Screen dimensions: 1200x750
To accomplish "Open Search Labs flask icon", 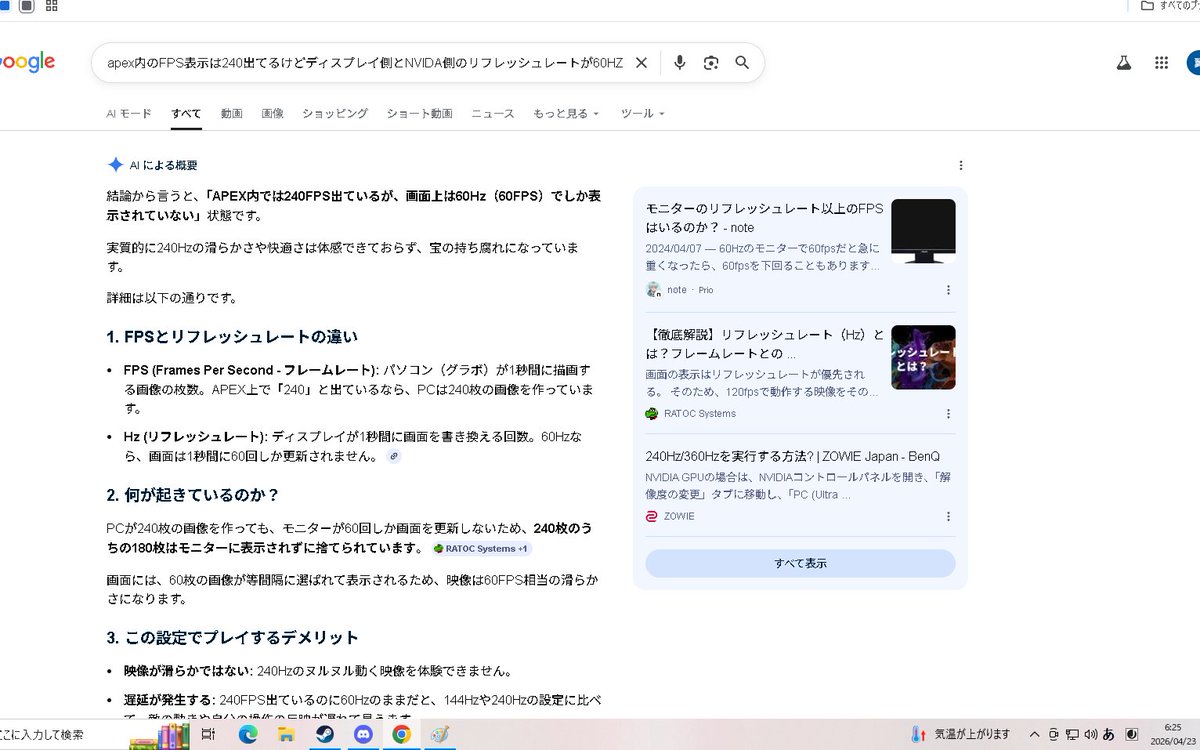I will click(1124, 62).
